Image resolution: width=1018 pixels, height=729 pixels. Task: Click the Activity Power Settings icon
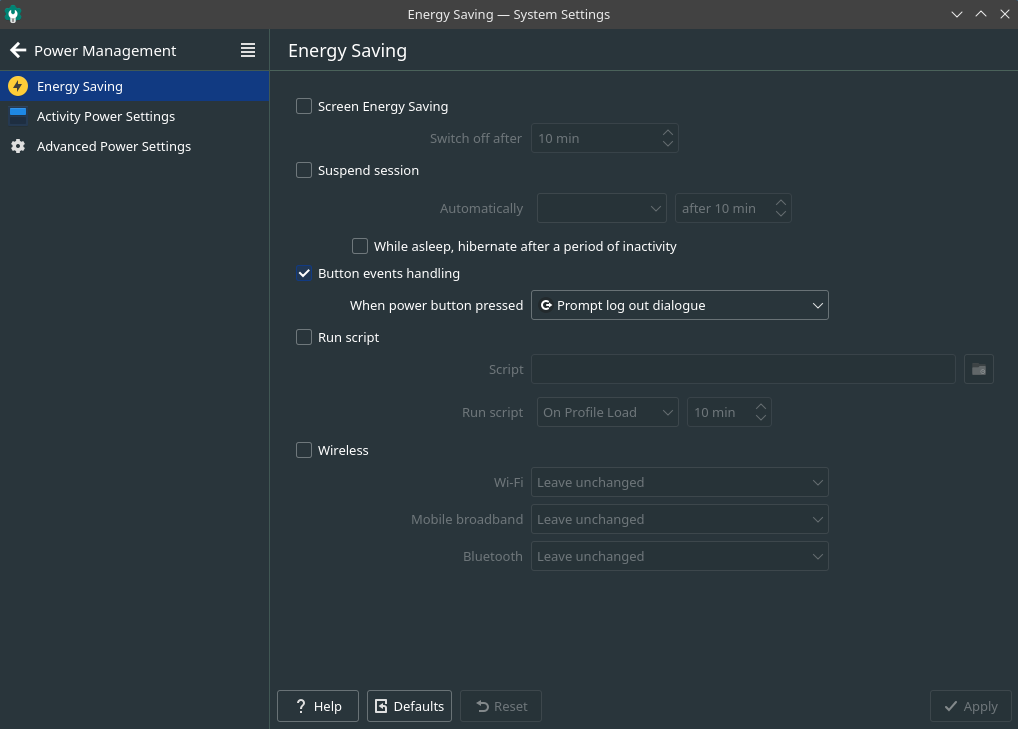18,116
